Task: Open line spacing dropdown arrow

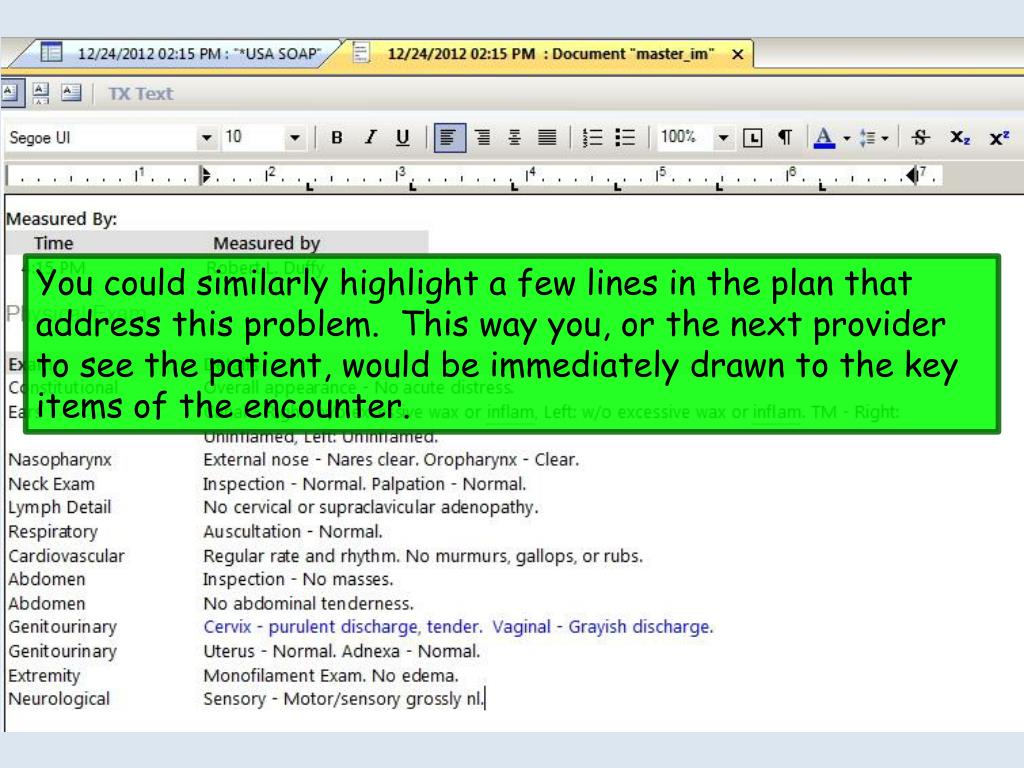Action: pyautogui.click(x=885, y=138)
